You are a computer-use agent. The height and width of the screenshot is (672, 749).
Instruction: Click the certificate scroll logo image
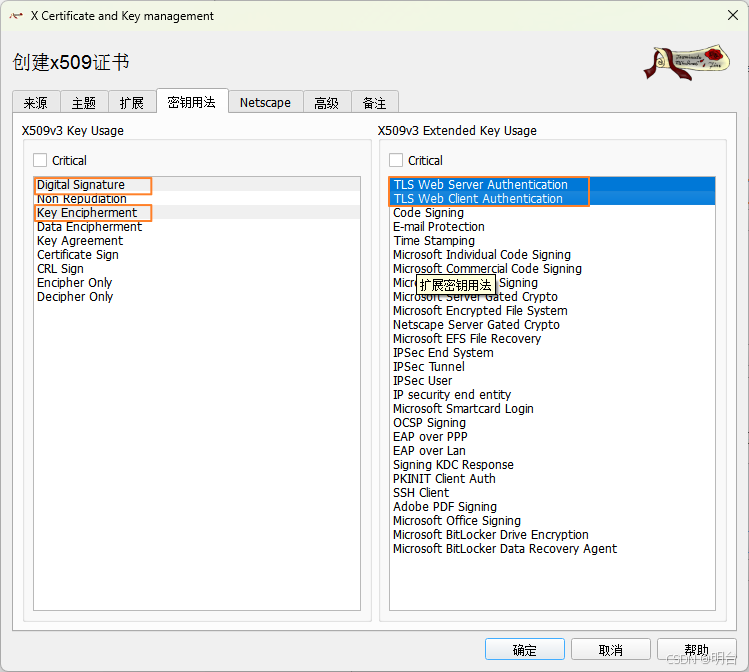pos(686,62)
